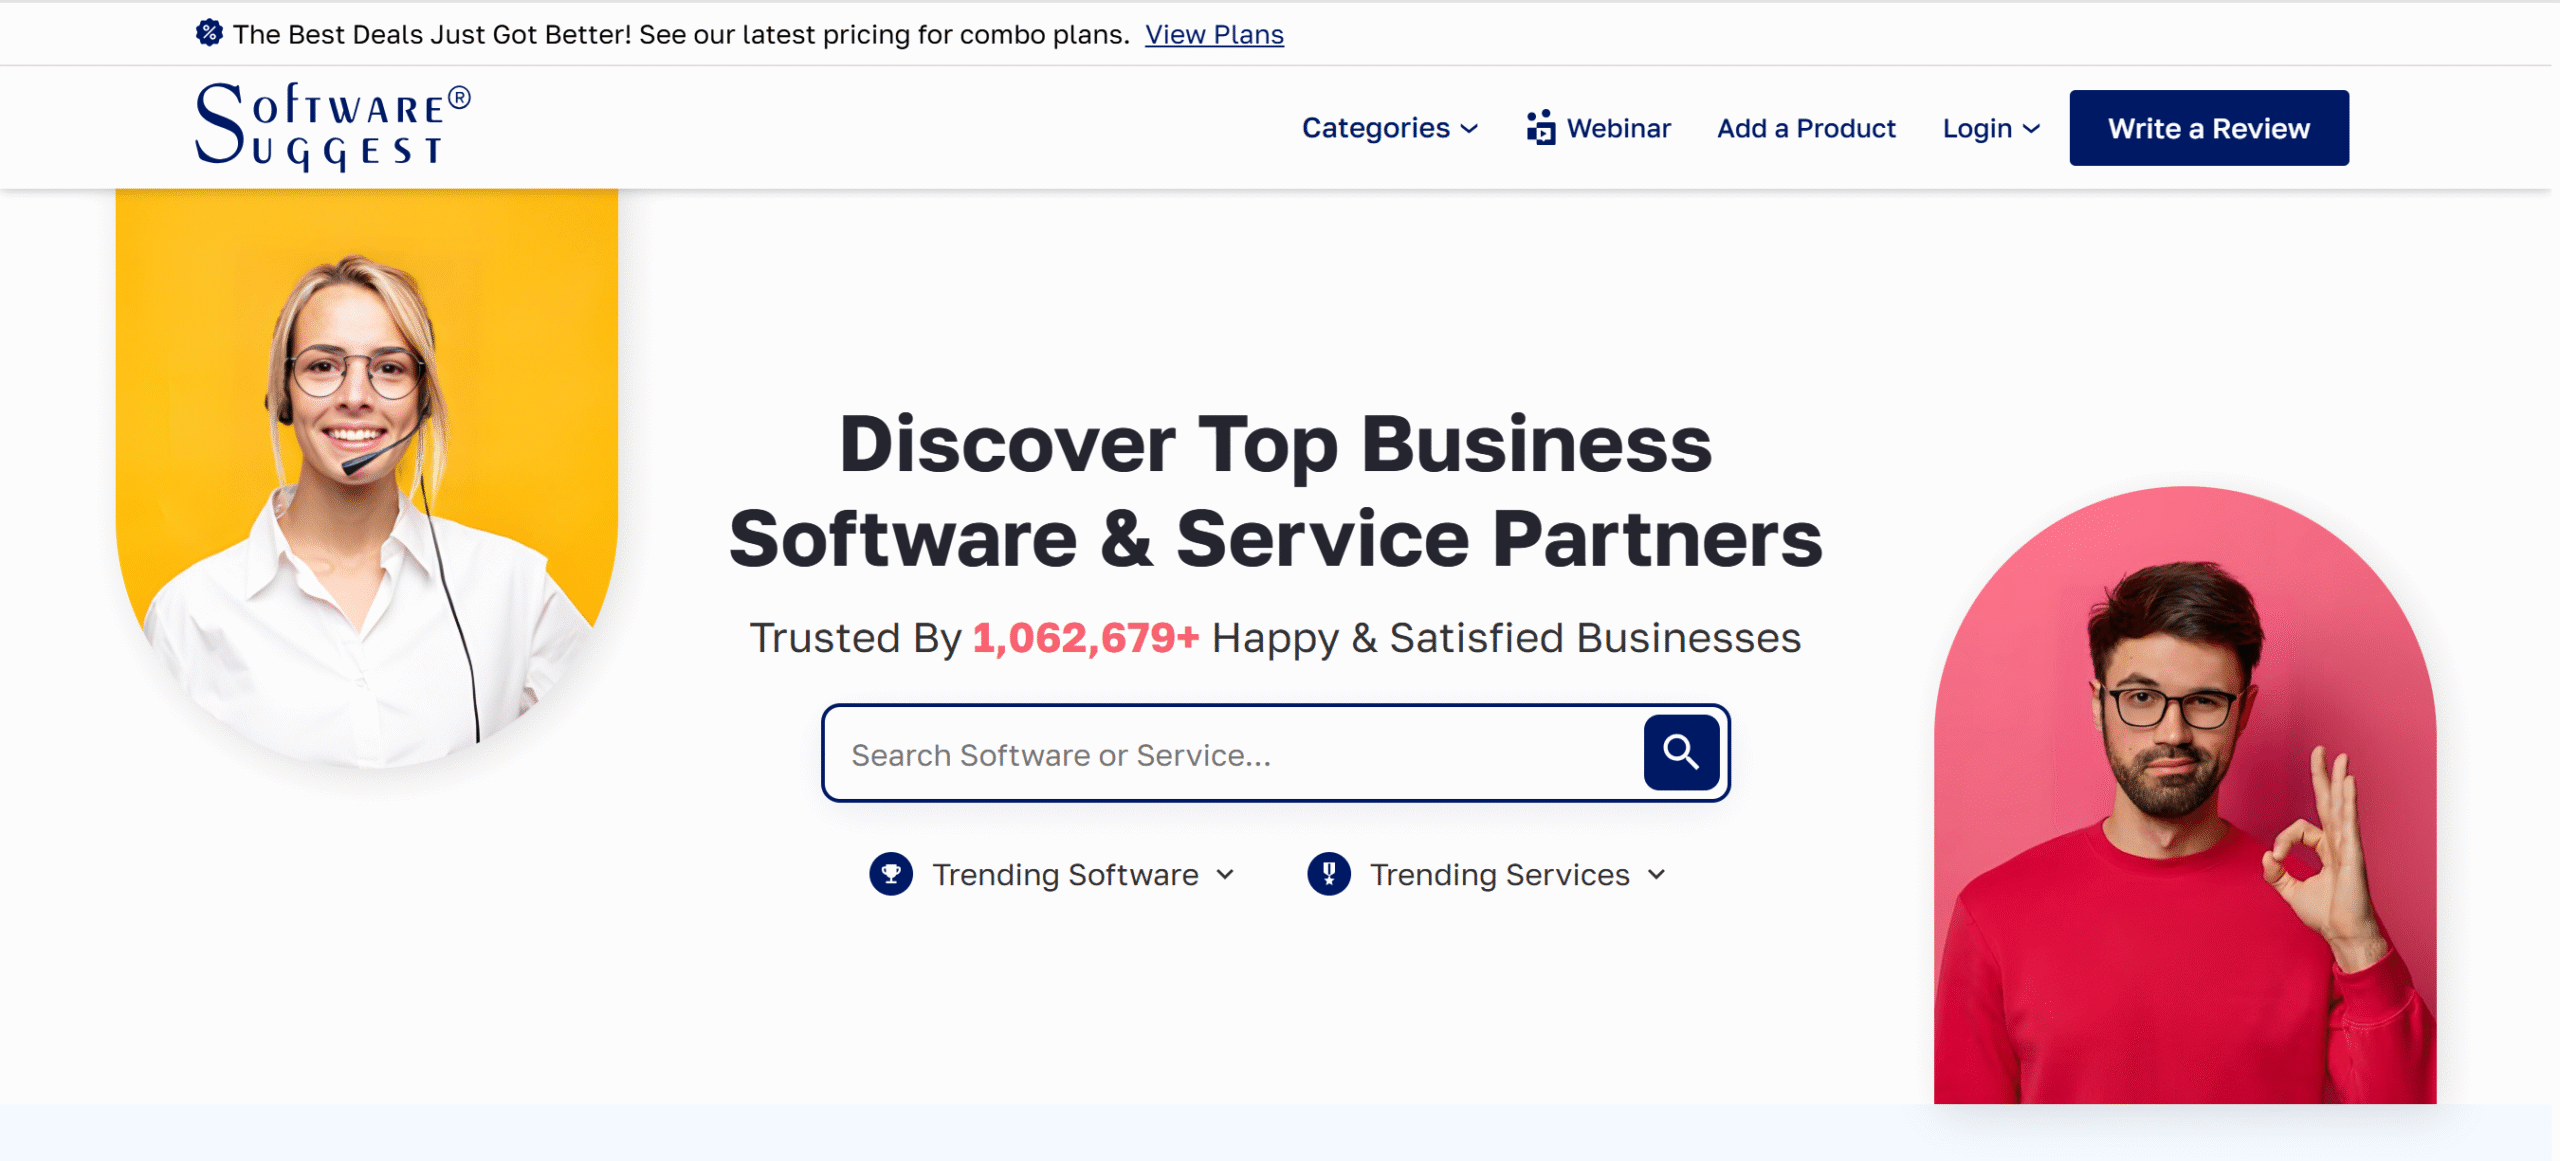Go to Add a Product
Image resolution: width=2560 pixels, height=1161 pixels.
[1806, 128]
